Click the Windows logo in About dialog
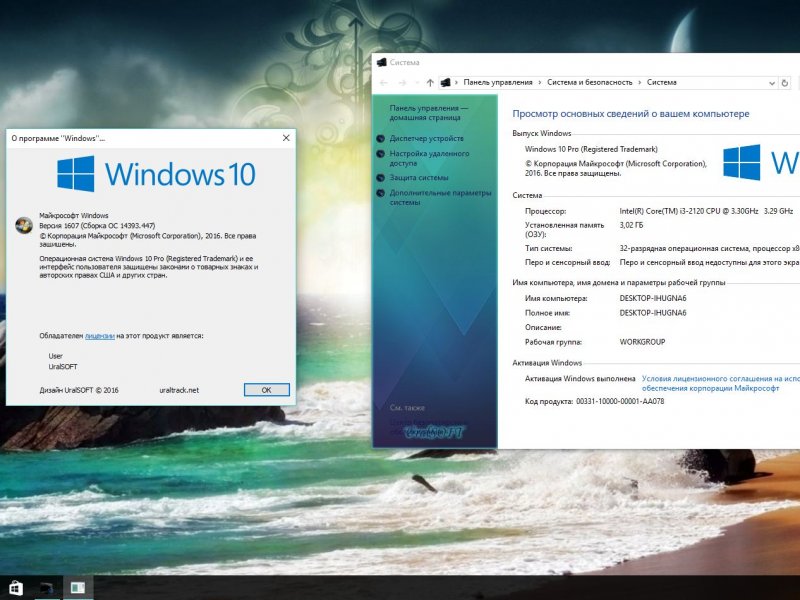 [76, 174]
